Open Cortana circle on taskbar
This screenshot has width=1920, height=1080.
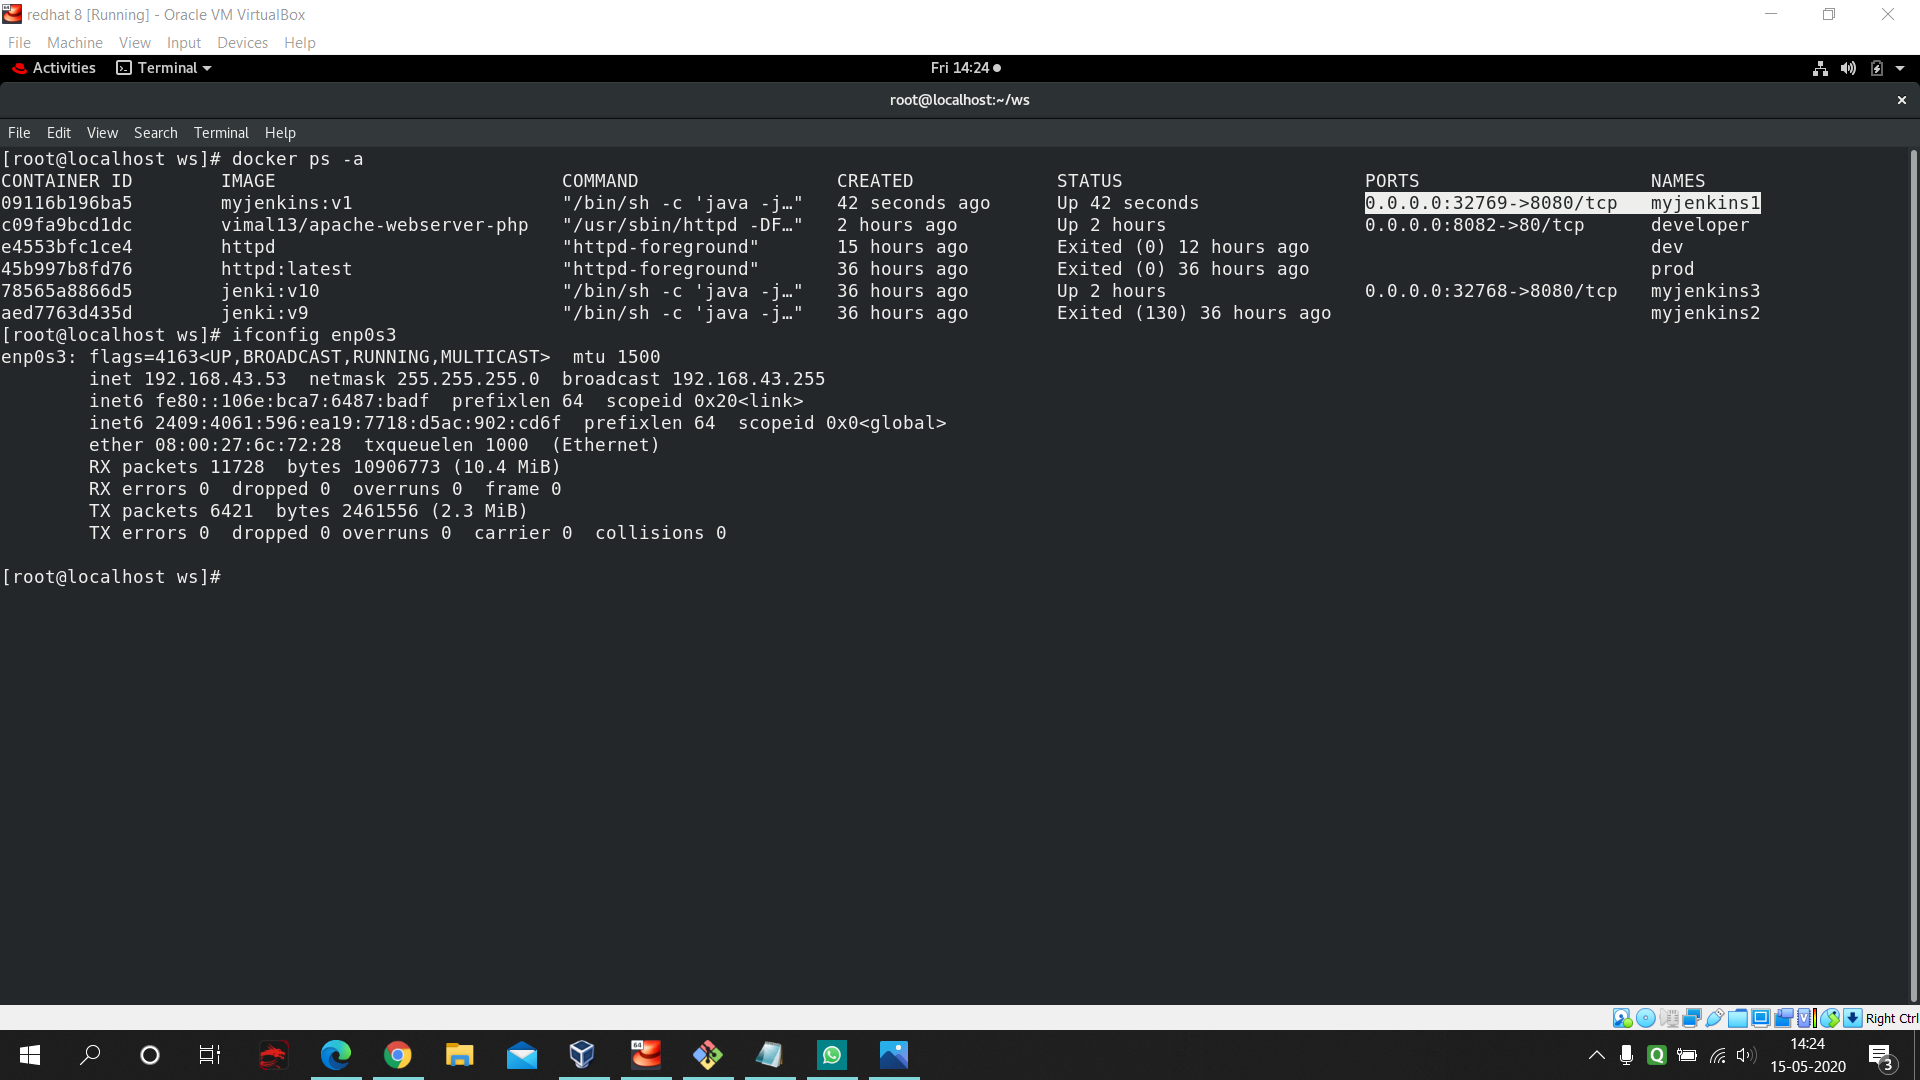tap(150, 1055)
